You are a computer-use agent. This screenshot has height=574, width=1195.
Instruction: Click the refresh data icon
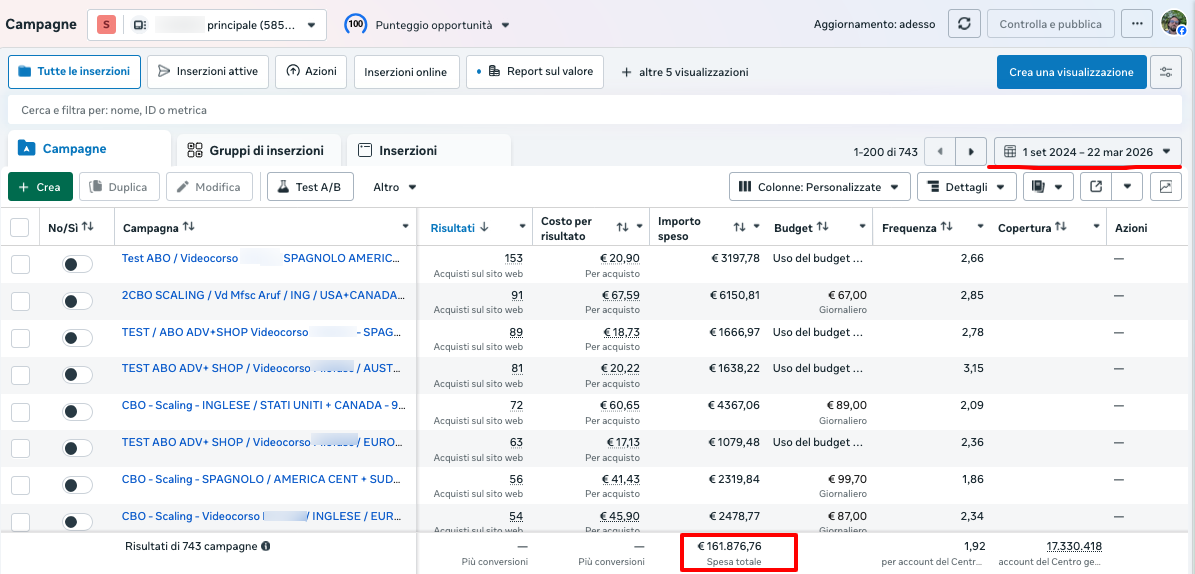pos(963,24)
